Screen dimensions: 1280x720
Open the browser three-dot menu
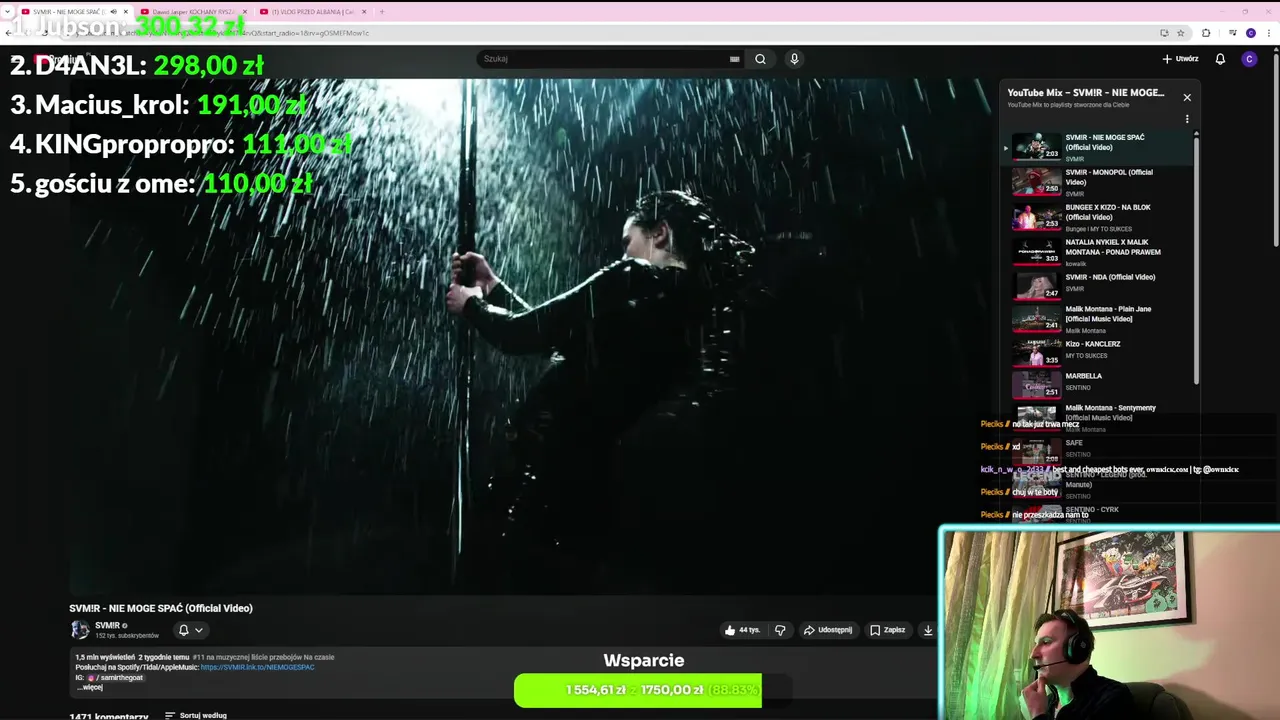pos(1267,33)
